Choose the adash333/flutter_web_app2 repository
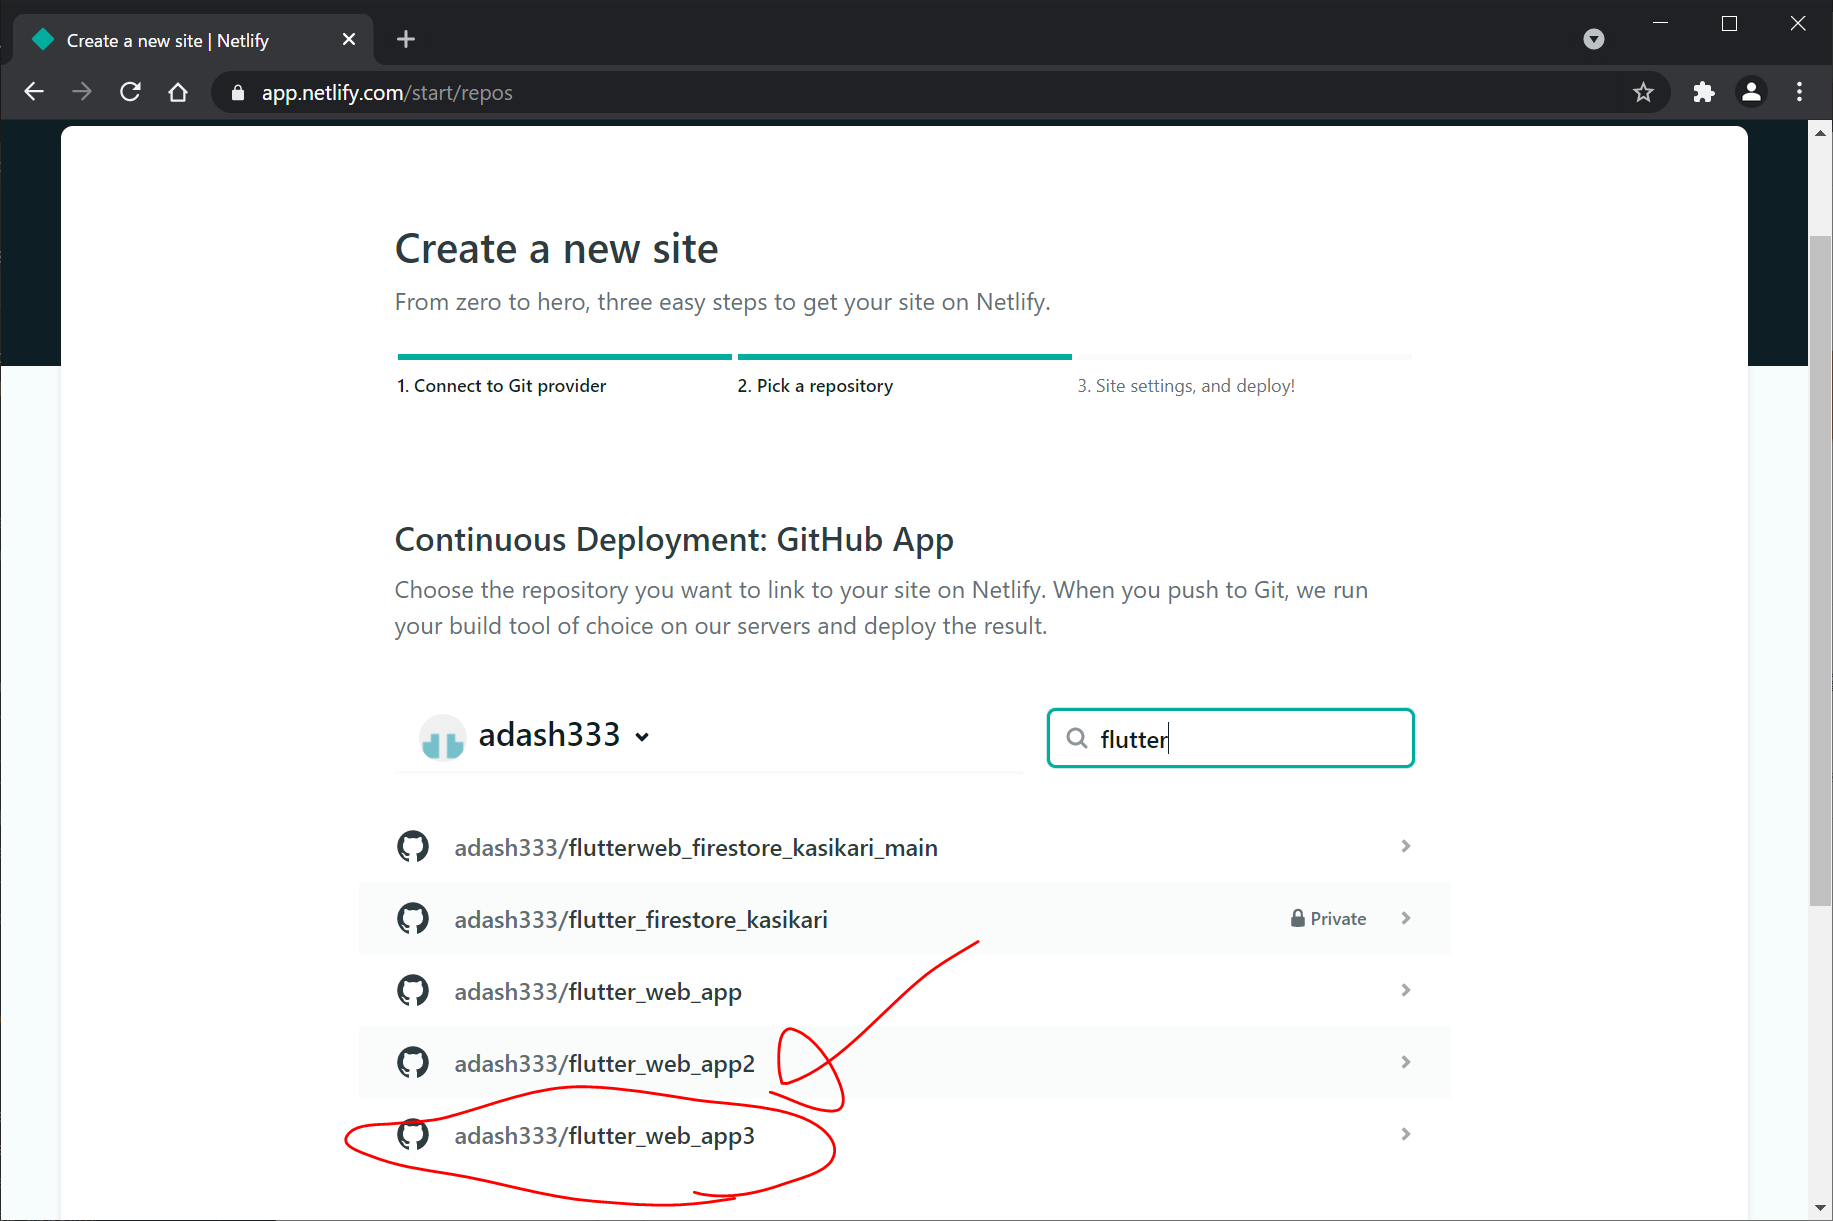 [904, 1063]
